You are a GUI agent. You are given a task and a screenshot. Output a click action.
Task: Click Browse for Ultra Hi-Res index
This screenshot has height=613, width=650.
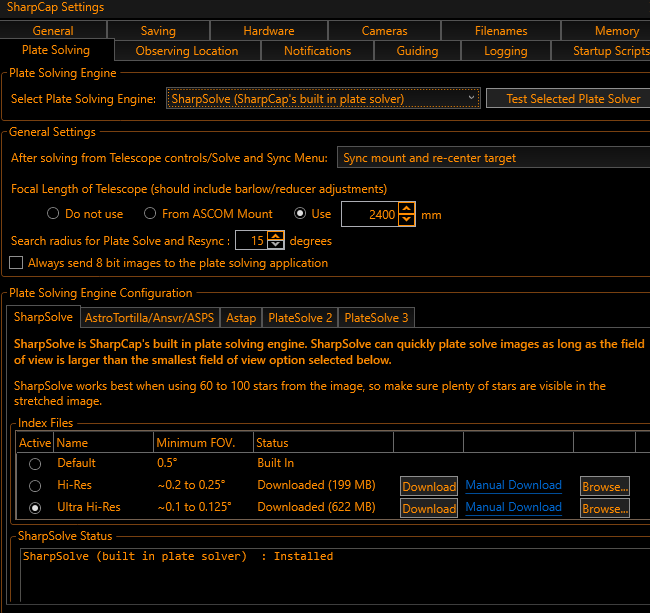605,508
